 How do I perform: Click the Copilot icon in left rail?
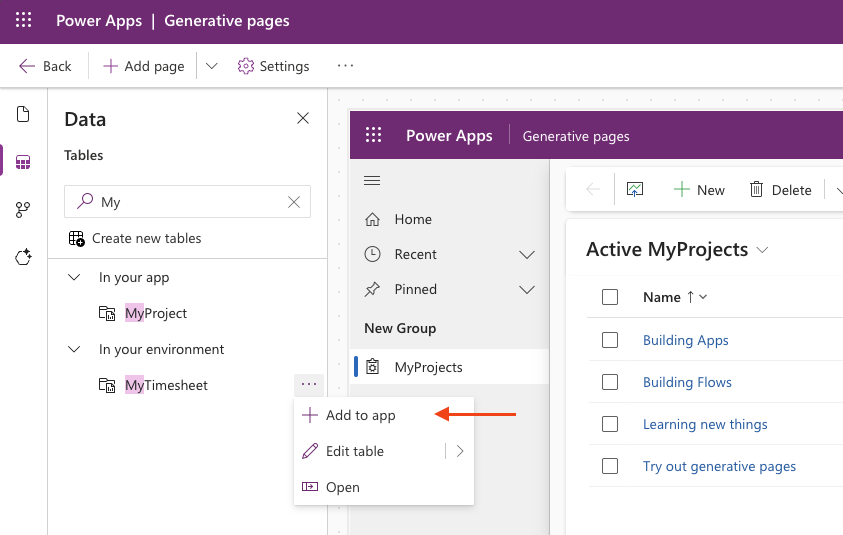(23, 257)
